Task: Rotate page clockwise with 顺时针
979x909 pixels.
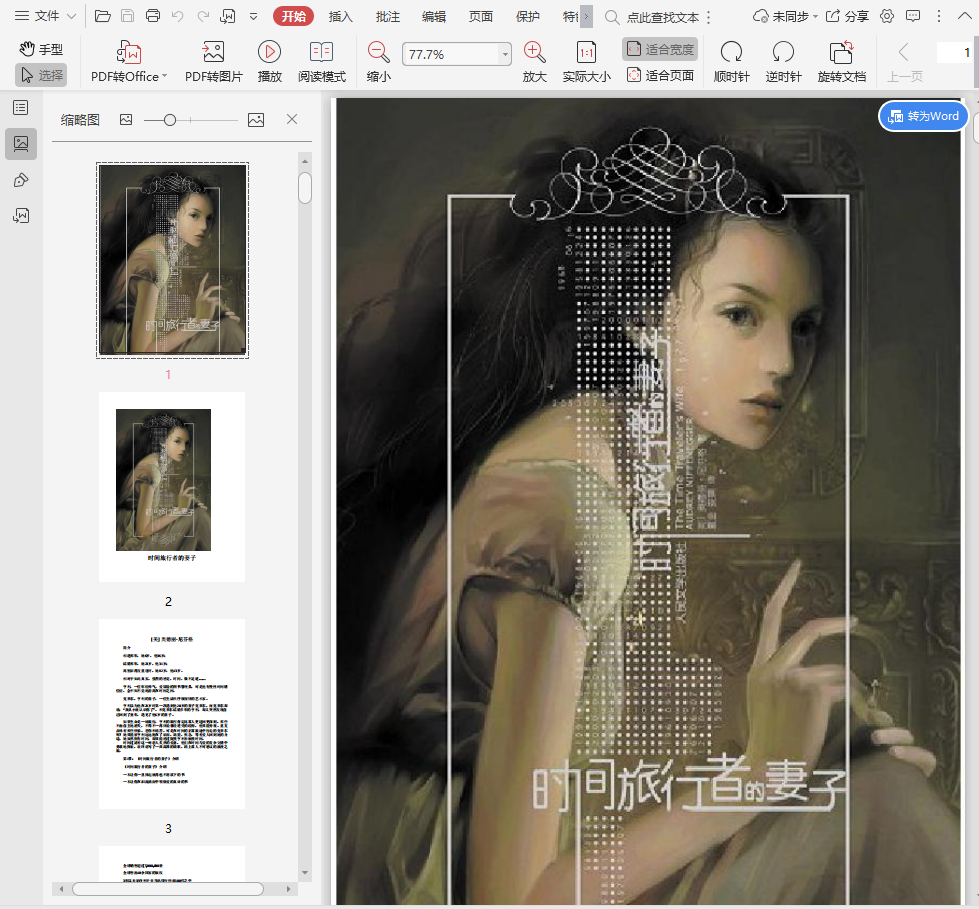Action: point(731,53)
